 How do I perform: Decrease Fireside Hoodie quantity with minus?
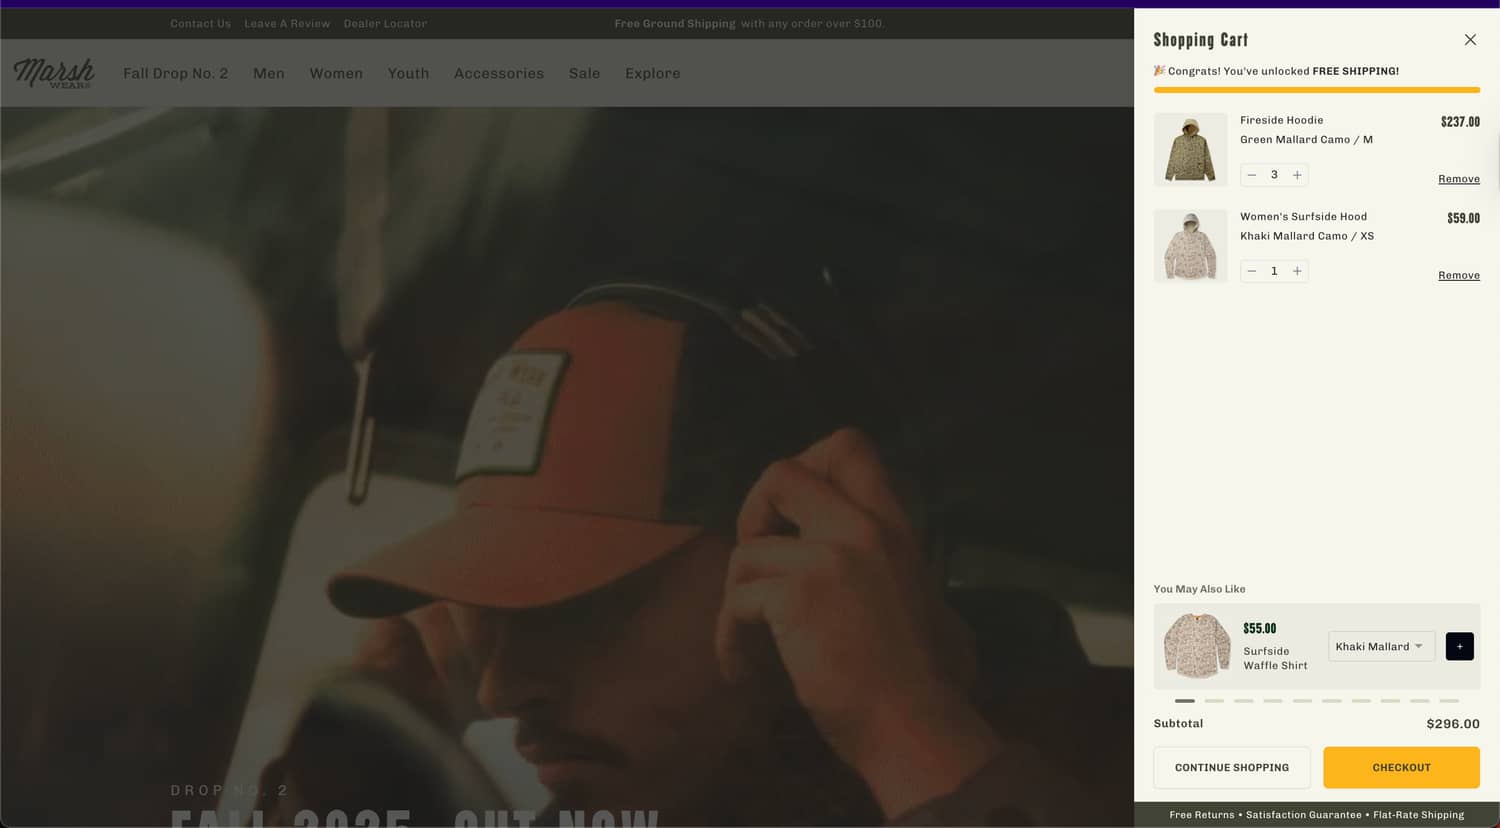click(1251, 175)
